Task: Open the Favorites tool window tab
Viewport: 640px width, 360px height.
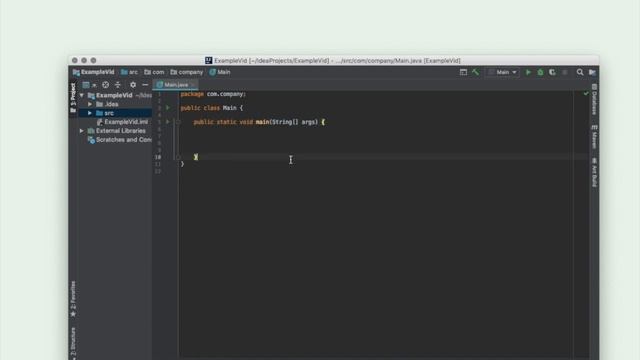Action: (73, 299)
